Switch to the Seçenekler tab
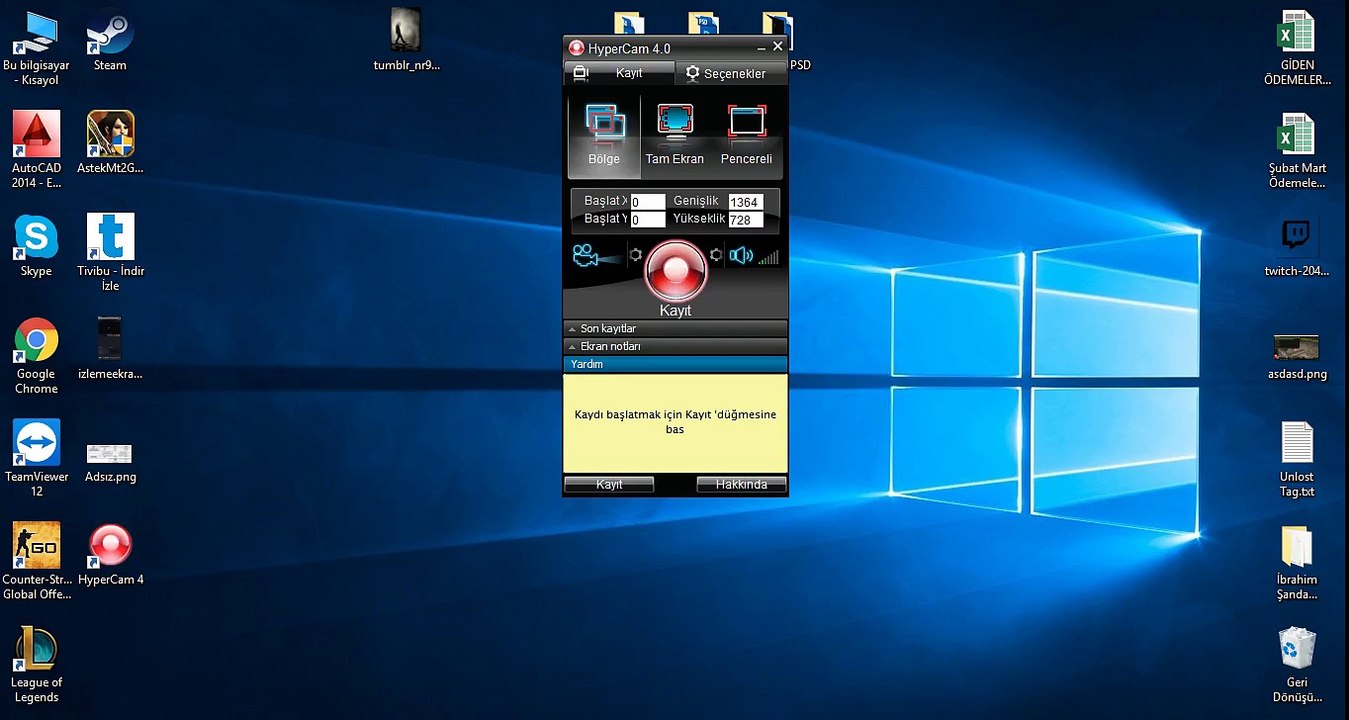Viewport: 1349px width, 720px height. 731,74
